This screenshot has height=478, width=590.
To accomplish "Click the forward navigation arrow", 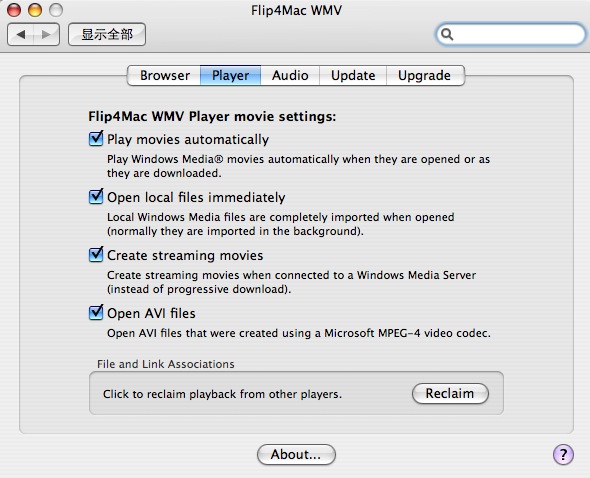I will (x=46, y=35).
